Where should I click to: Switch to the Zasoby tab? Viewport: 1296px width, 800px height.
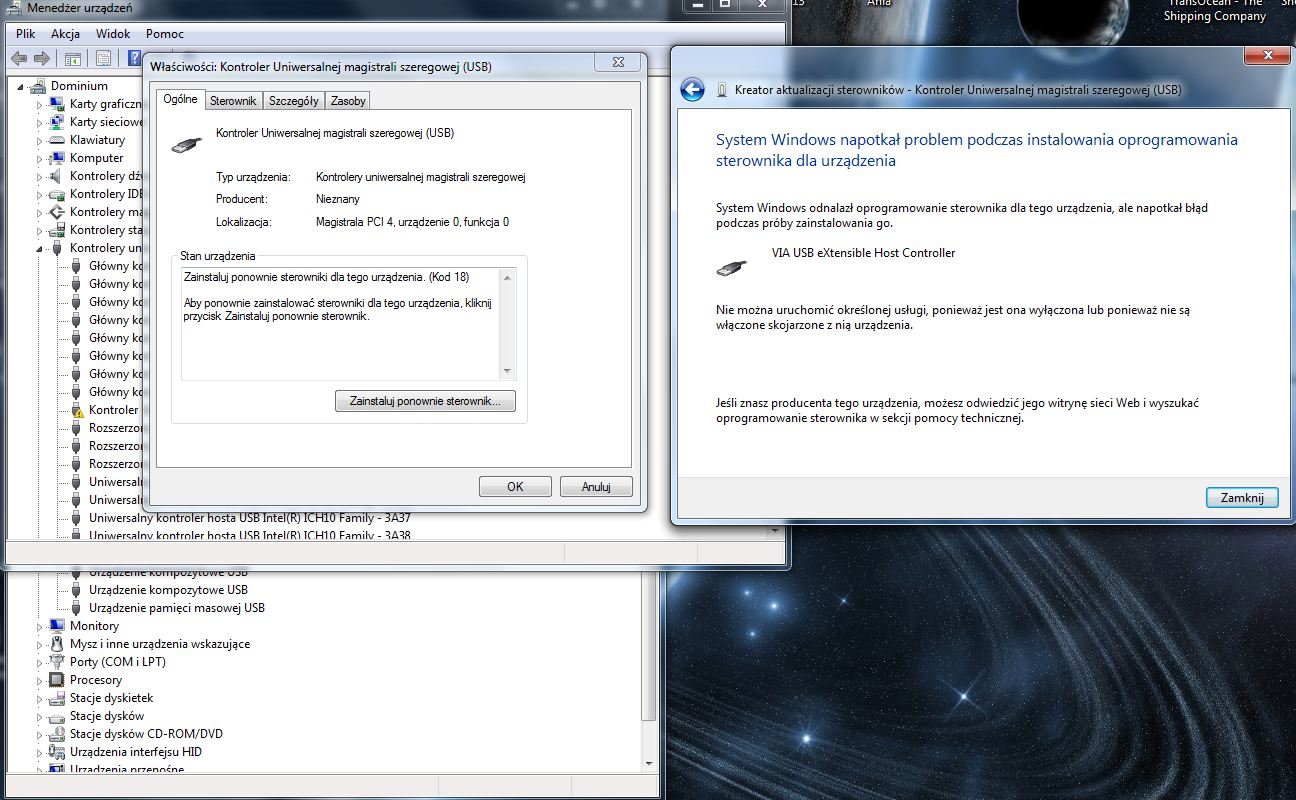click(348, 101)
